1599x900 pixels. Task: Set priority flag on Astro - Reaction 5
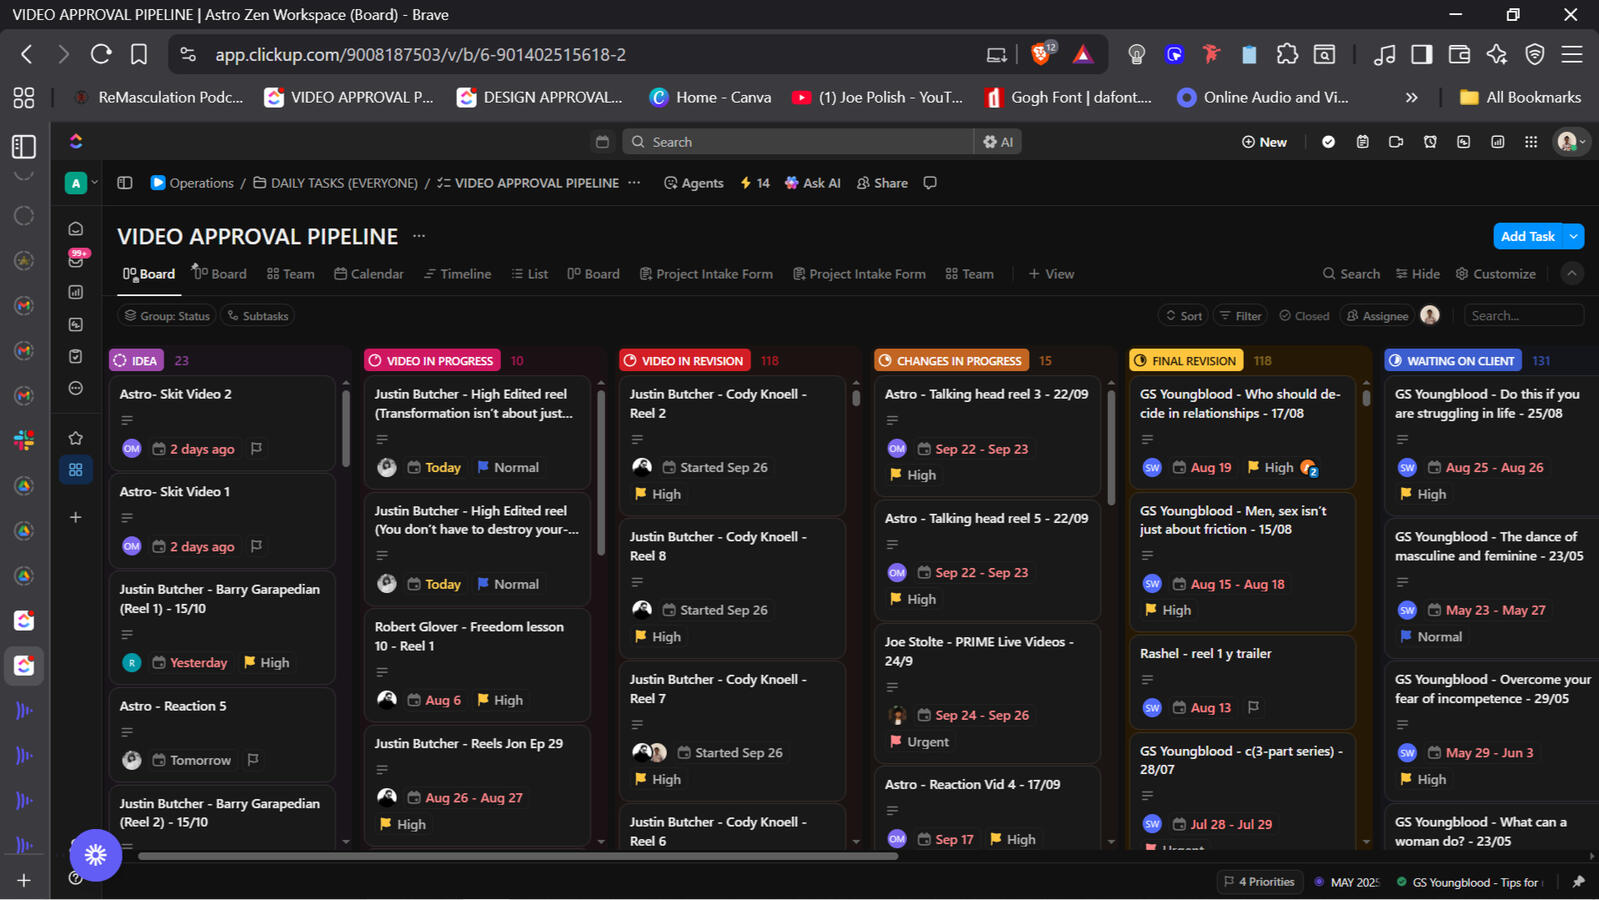pyautogui.click(x=253, y=760)
